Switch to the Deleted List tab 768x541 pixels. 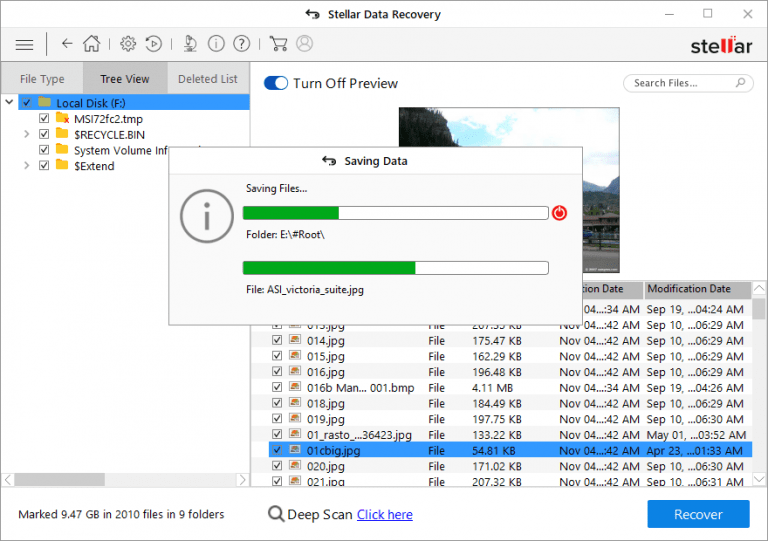pyautogui.click(x=208, y=78)
